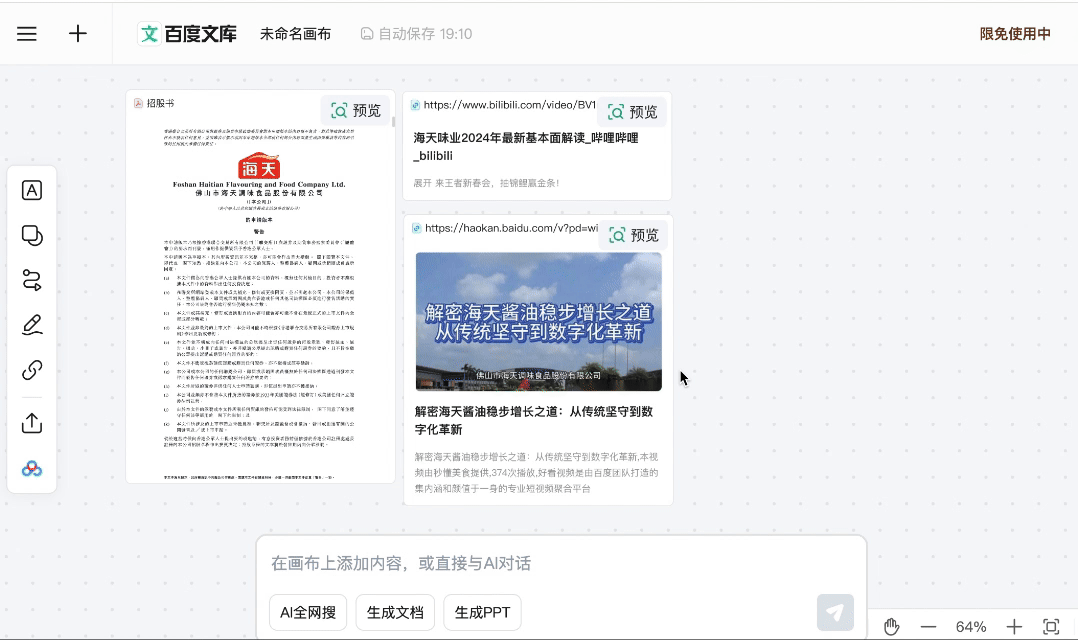Zoom in with the plus button

1014,627
